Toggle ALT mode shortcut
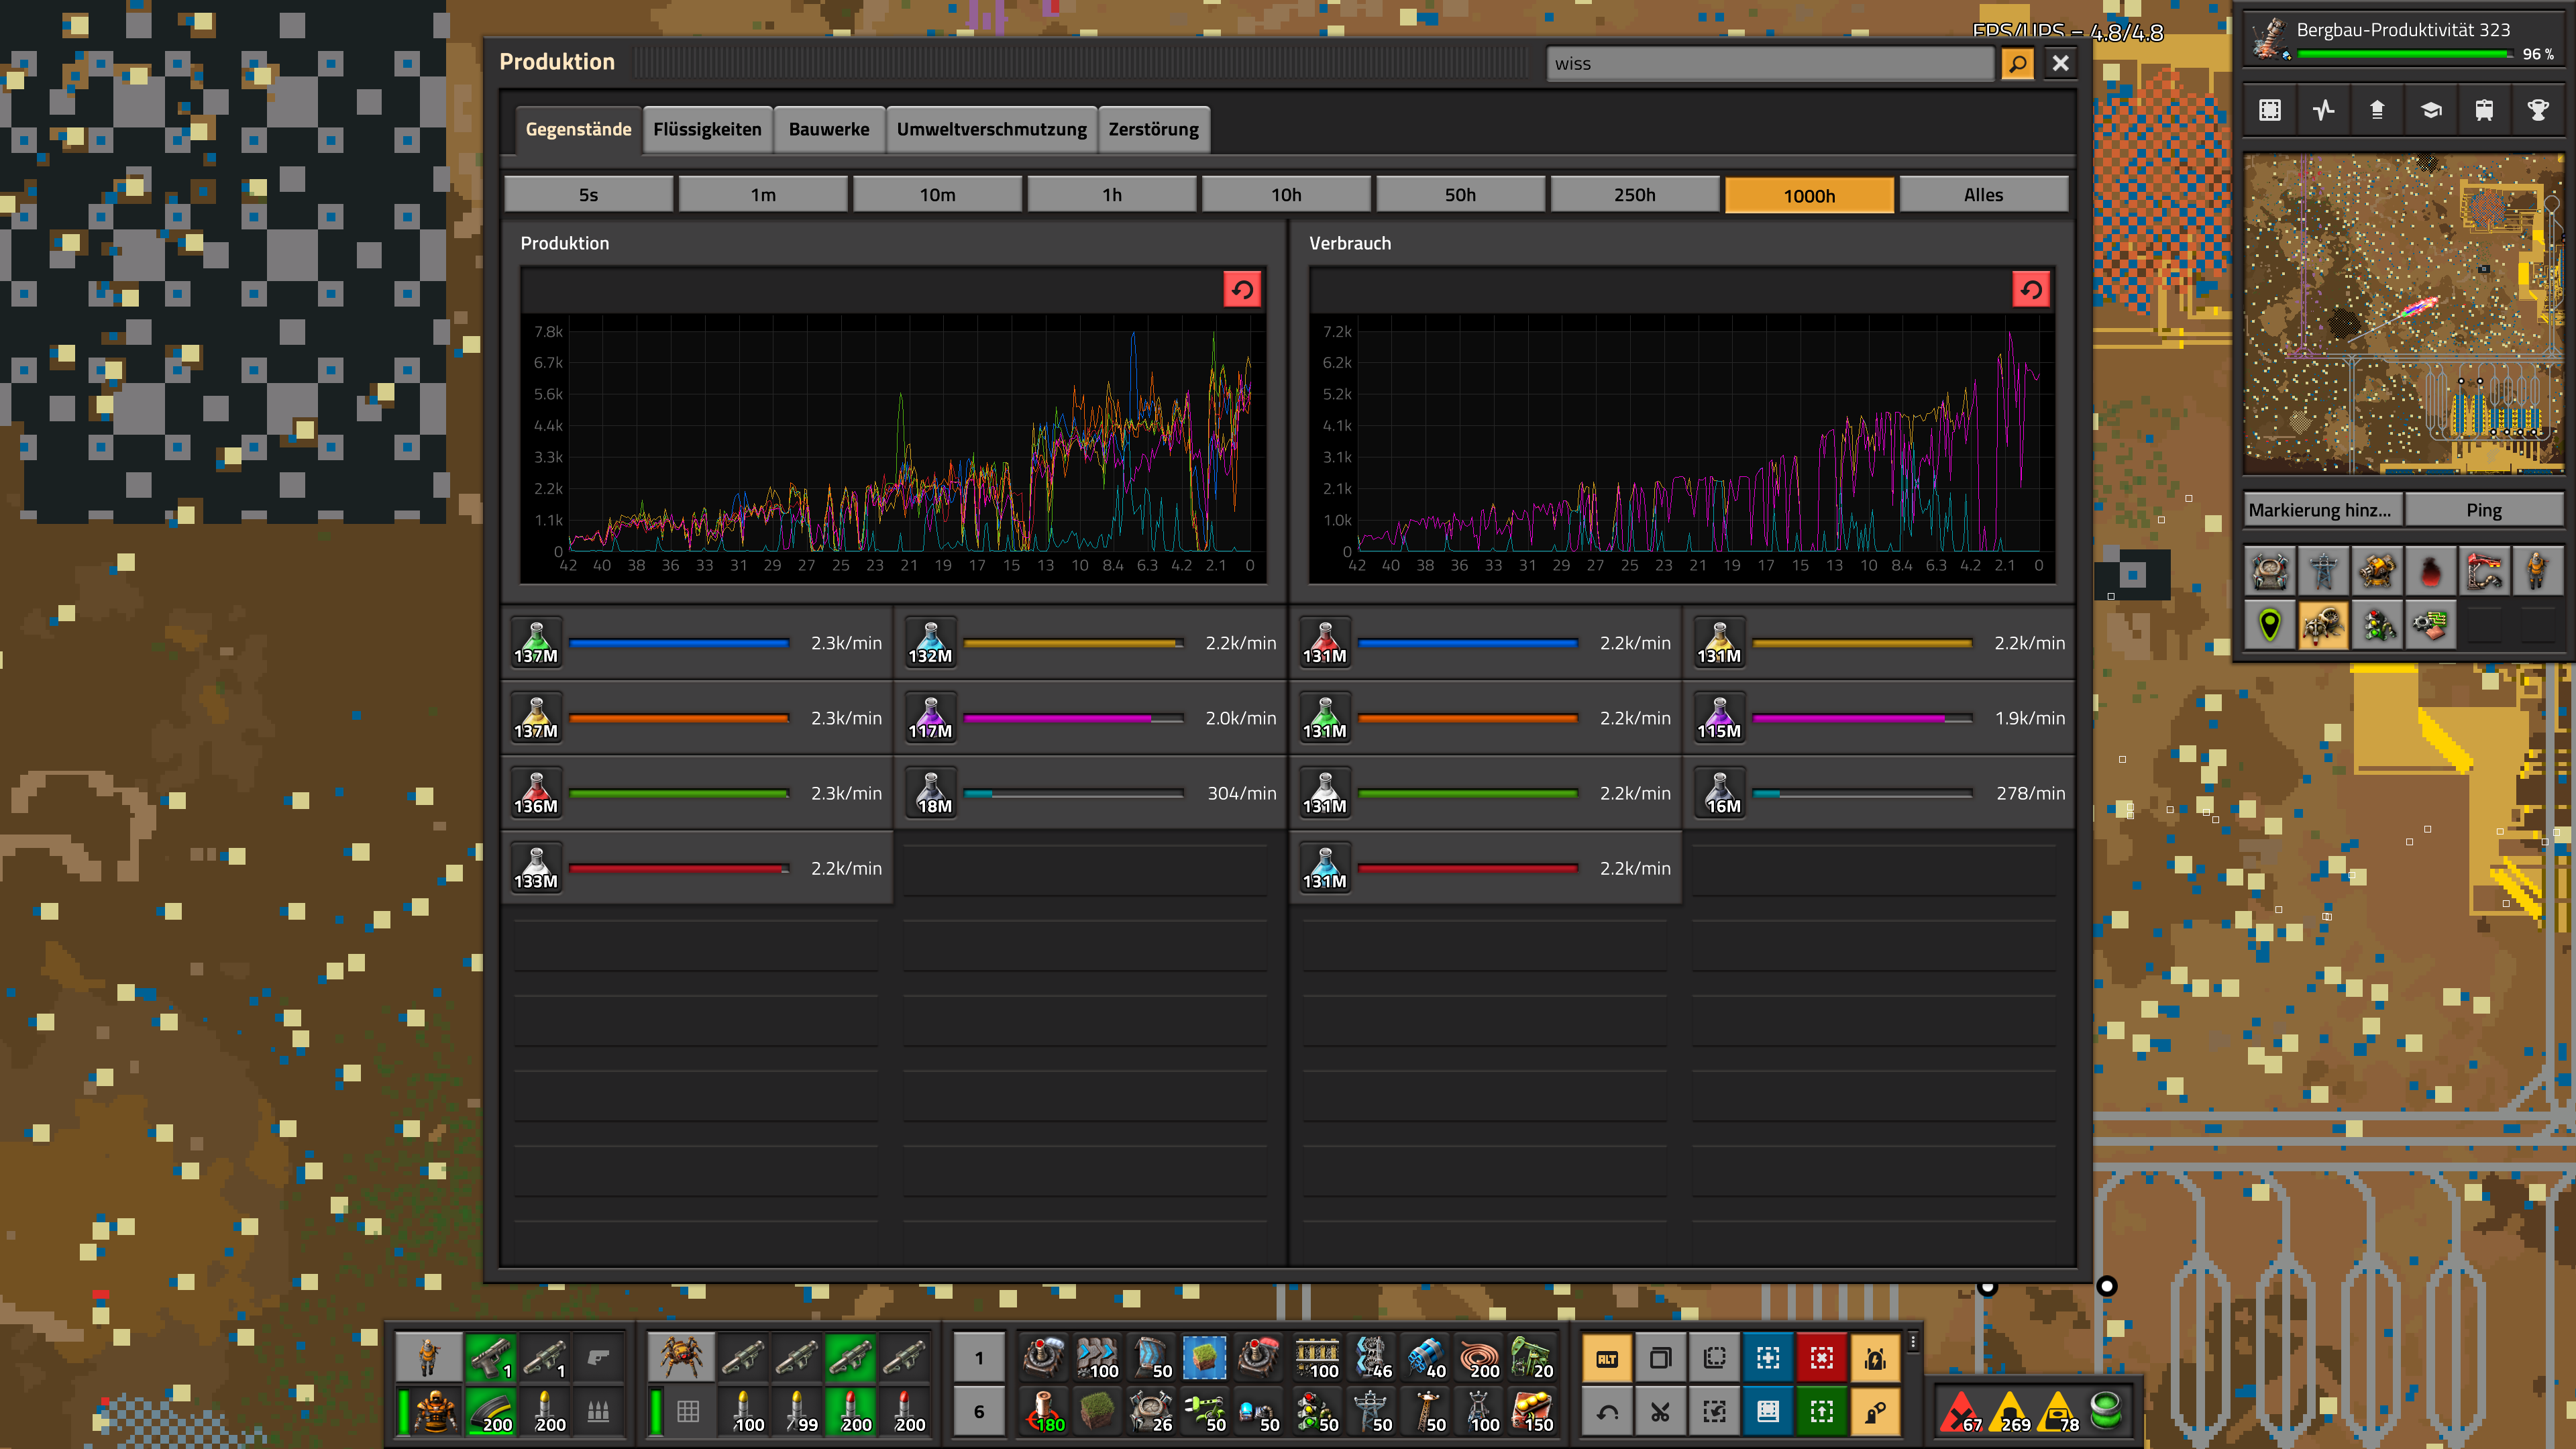Image resolution: width=2576 pixels, height=1449 pixels. click(x=1607, y=1358)
